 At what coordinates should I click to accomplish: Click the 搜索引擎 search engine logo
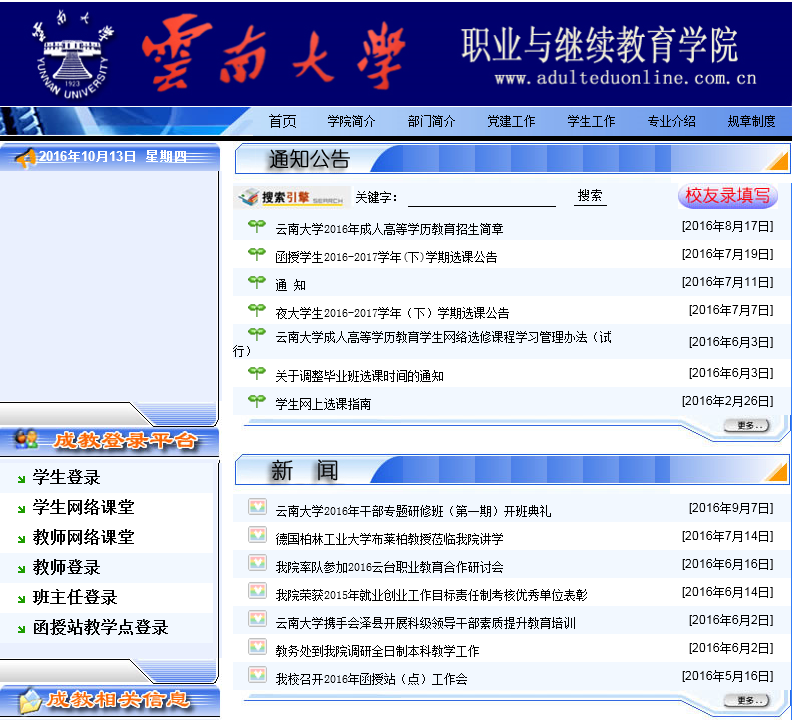point(291,197)
